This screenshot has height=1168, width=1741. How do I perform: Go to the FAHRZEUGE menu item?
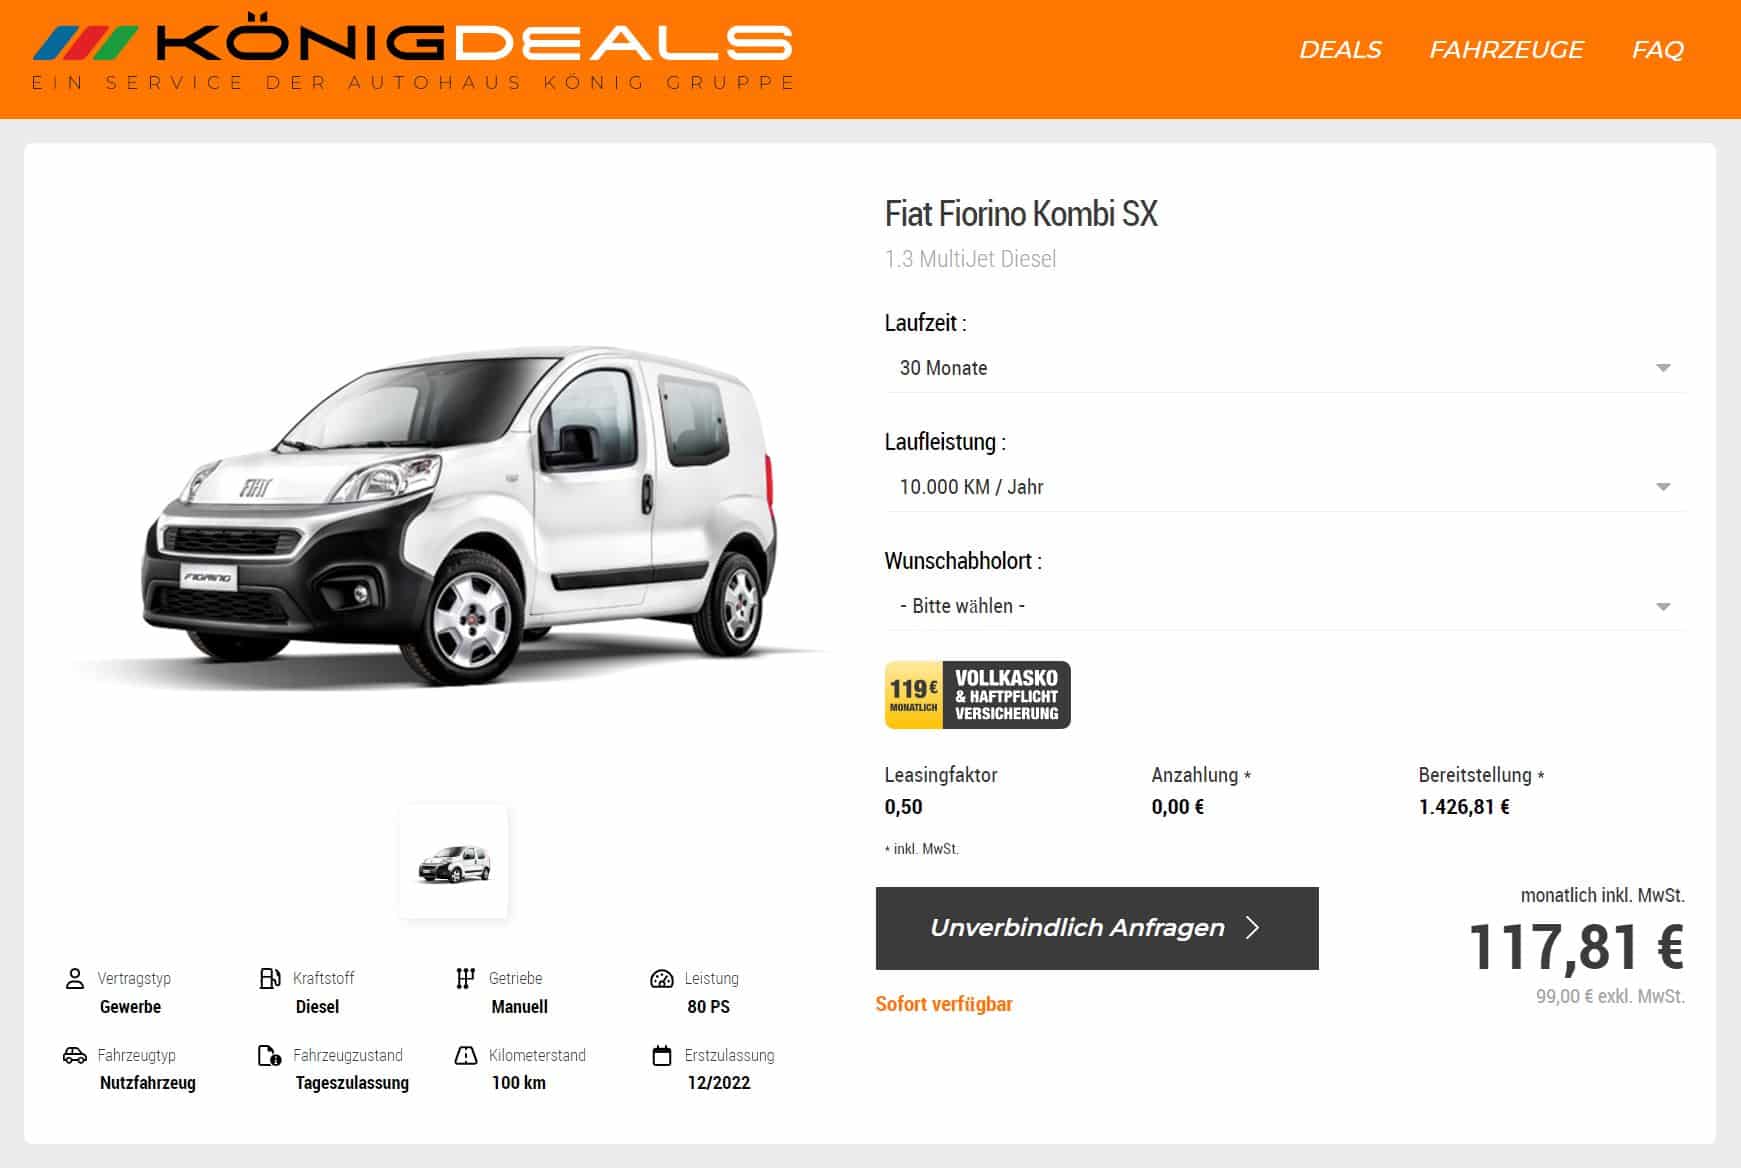(1506, 50)
